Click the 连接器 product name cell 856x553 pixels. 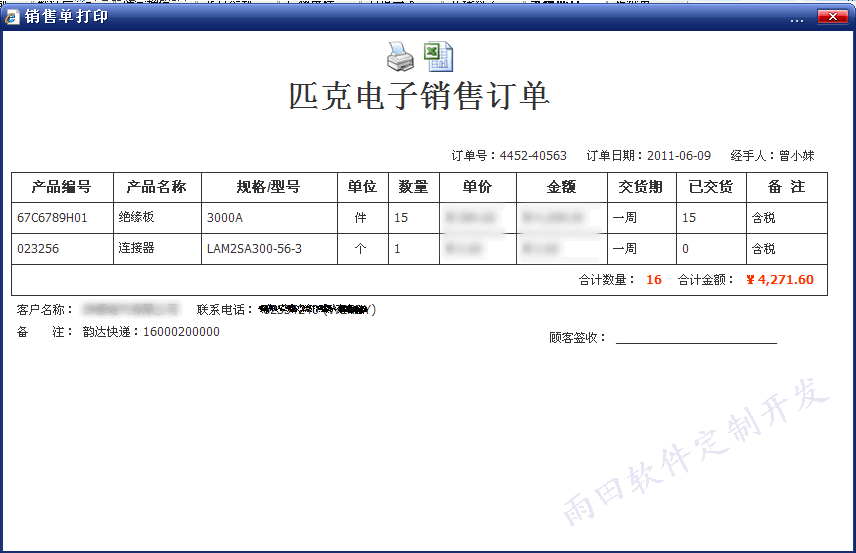pyautogui.click(x=137, y=249)
